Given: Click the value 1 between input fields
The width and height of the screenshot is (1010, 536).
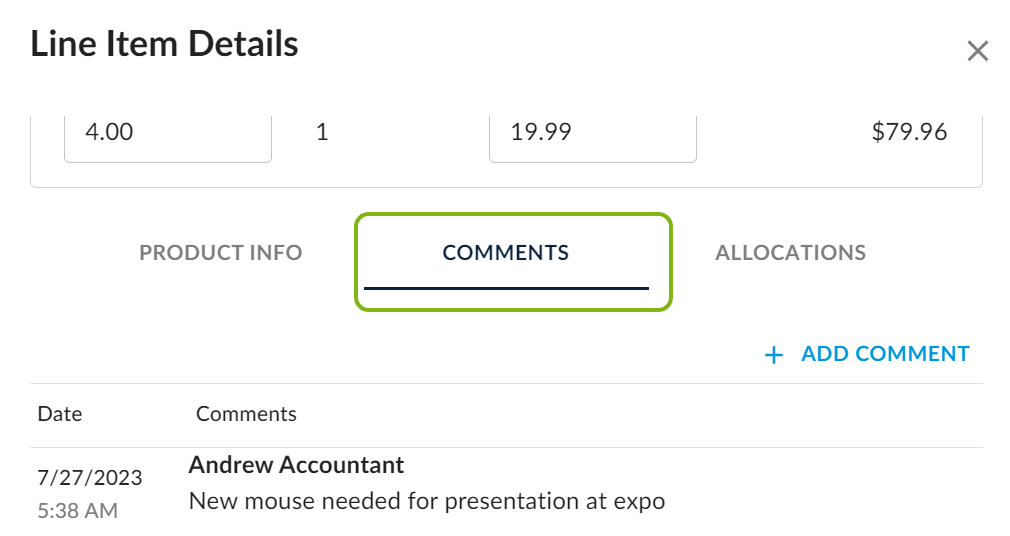Looking at the screenshot, I should 322,133.
